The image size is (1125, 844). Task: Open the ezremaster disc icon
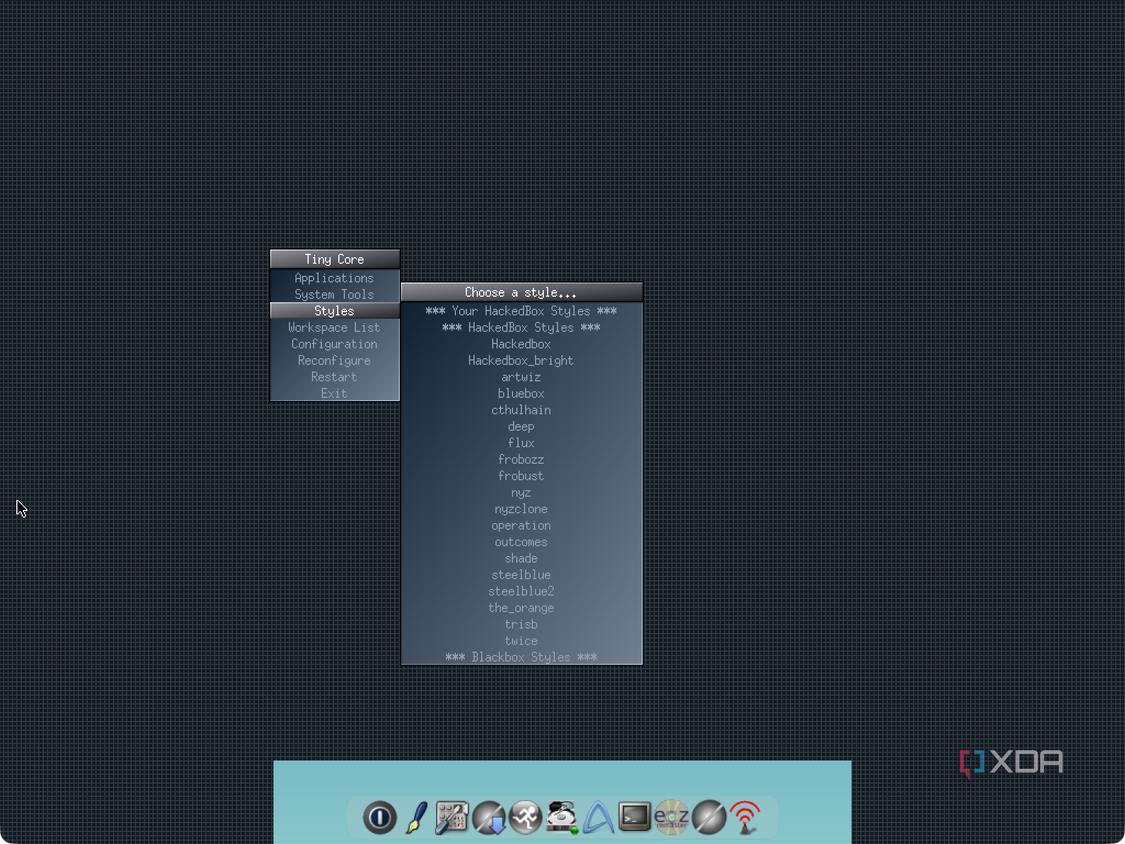click(672, 817)
